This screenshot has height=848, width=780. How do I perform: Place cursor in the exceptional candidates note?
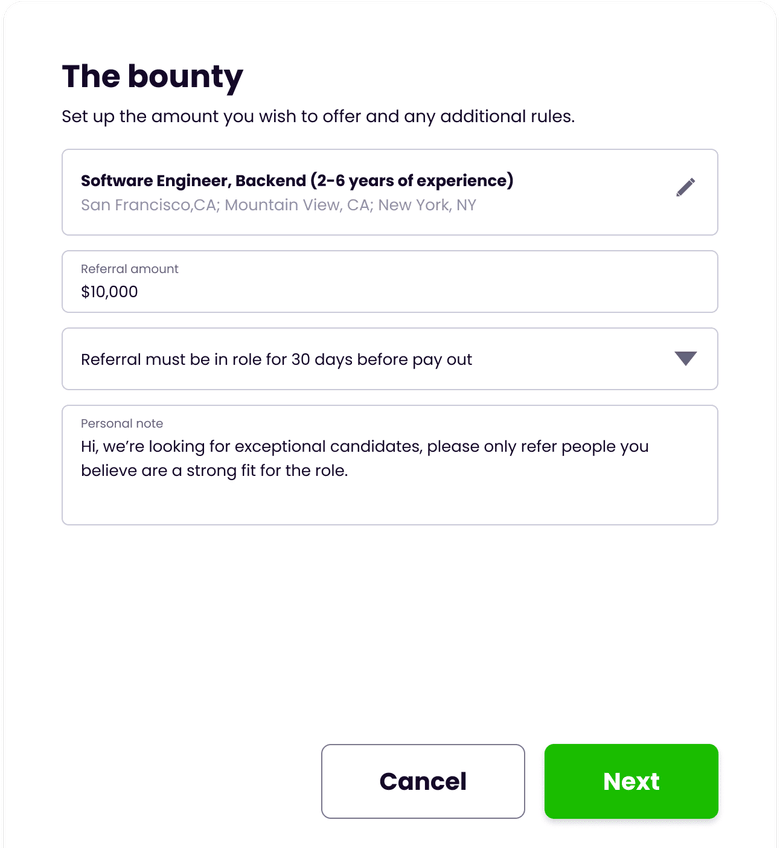(365, 446)
